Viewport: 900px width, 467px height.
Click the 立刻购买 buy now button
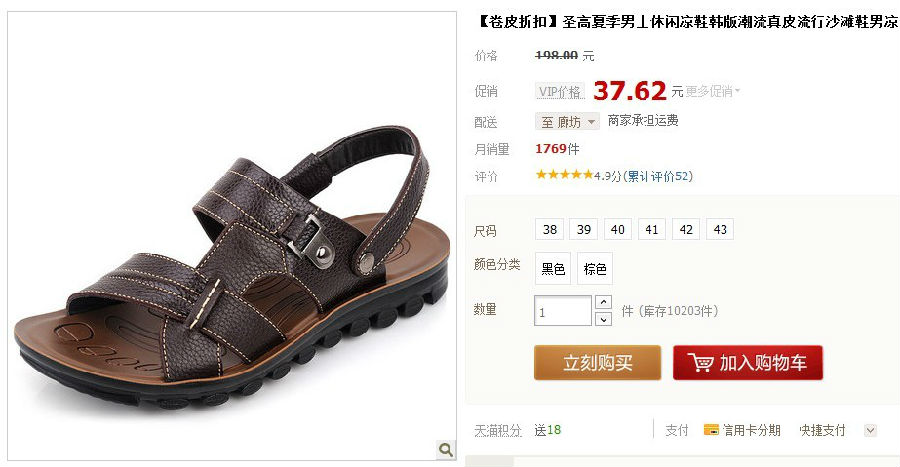pyautogui.click(x=598, y=363)
